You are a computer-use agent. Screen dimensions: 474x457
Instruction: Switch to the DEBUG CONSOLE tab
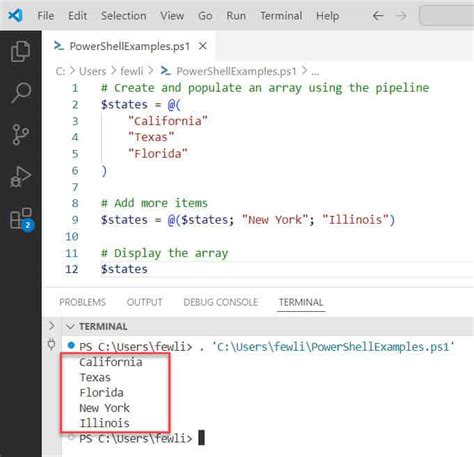pyautogui.click(x=220, y=302)
